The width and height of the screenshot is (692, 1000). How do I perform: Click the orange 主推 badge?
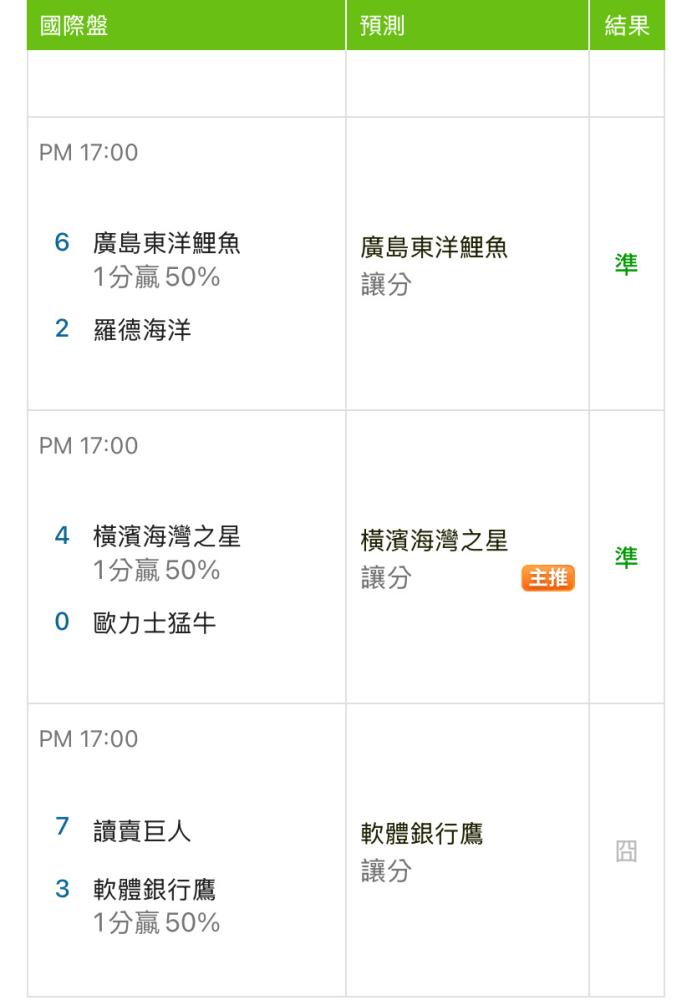548,578
